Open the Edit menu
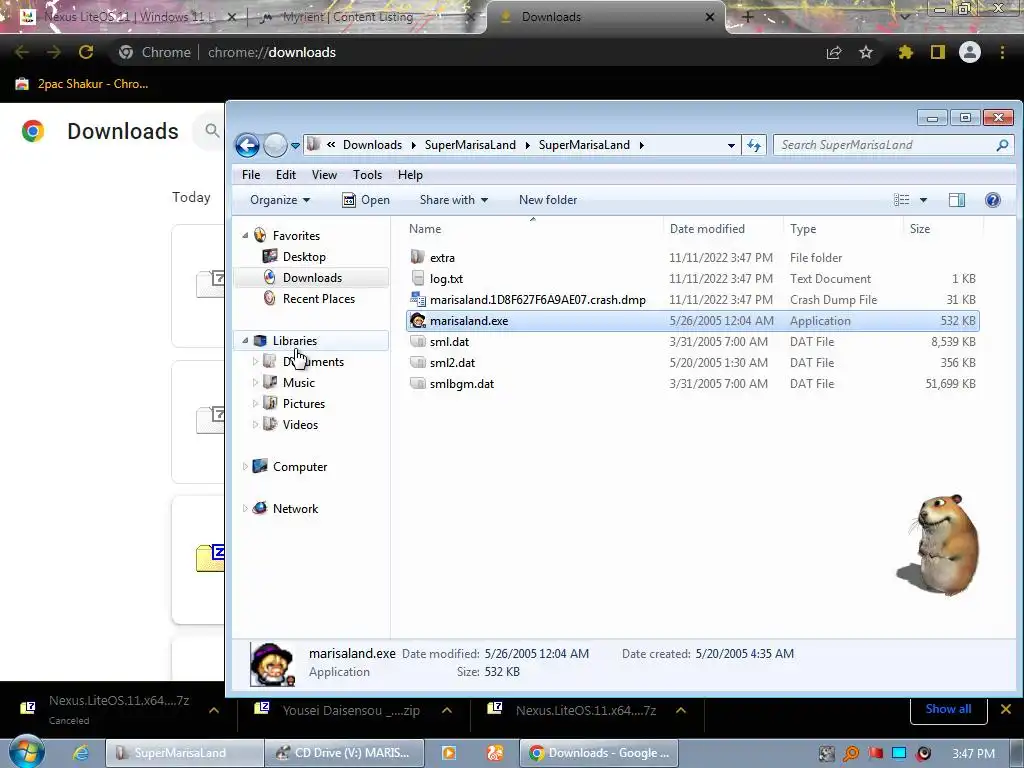The image size is (1024, 768). point(285,175)
